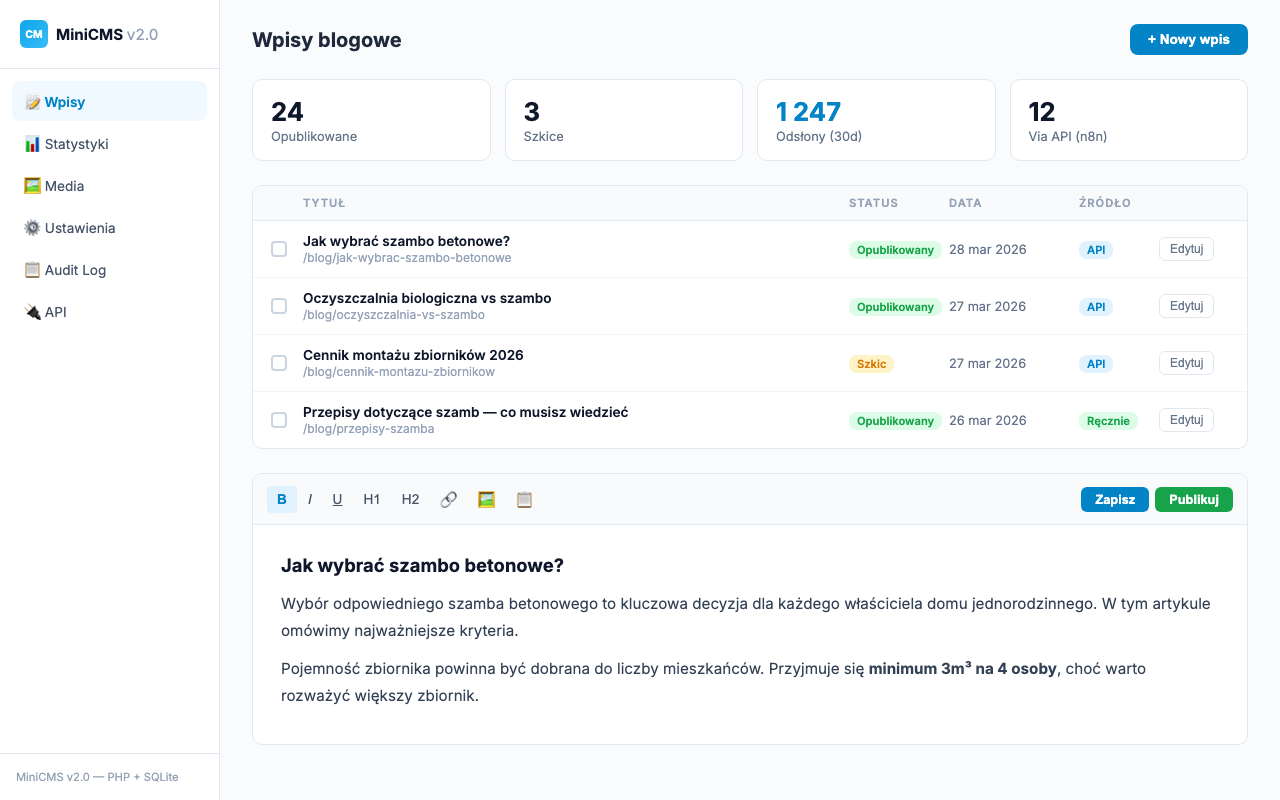Image resolution: width=1280 pixels, height=800 pixels.
Task: Apply italic formatting in the editor
Action: [310, 499]
